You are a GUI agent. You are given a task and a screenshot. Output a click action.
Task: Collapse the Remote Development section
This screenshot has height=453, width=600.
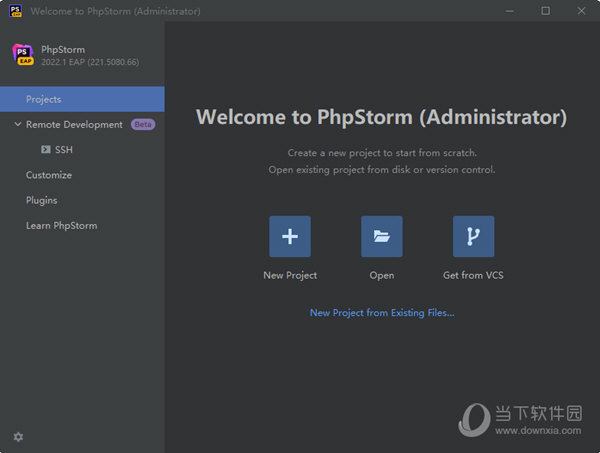pos(18,124)
